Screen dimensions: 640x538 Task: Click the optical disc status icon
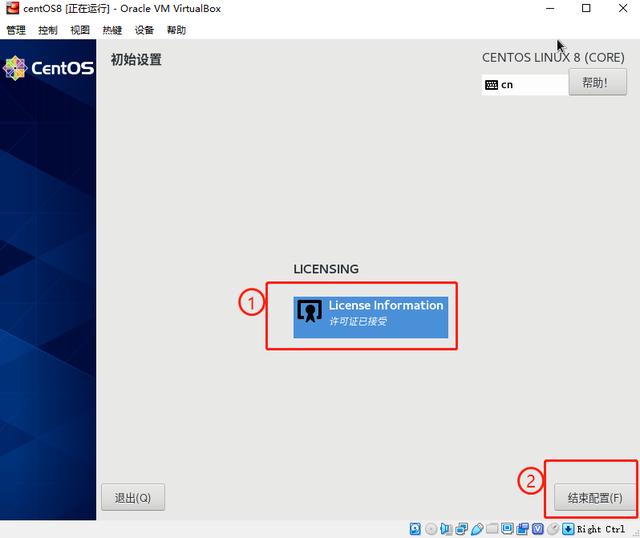pyautogui.click(x=431, y=529)
